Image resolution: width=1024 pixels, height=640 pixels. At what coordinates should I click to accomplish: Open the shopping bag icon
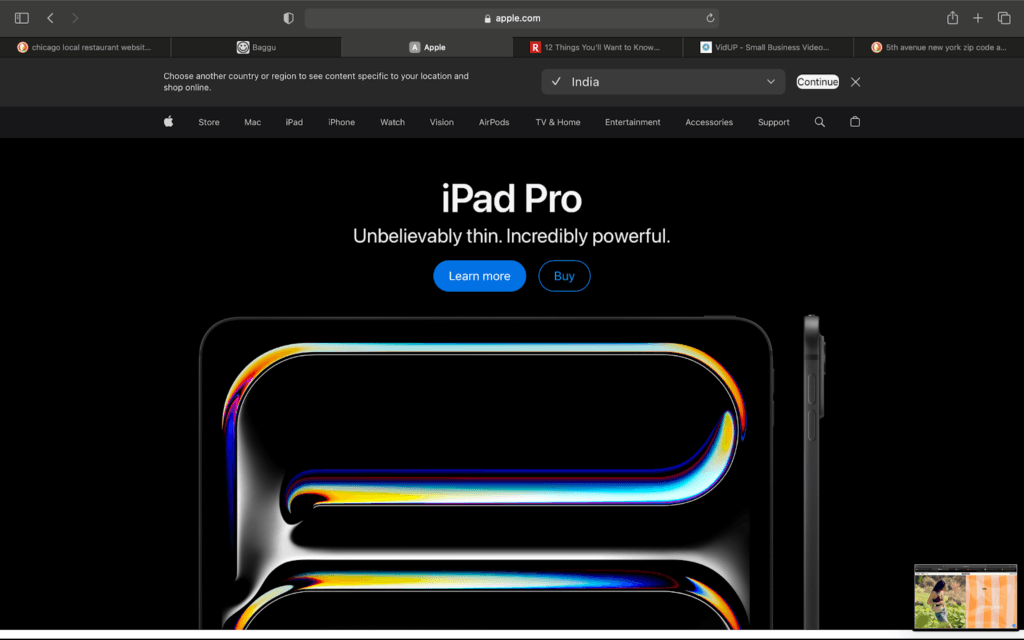[x=855, y=121]
